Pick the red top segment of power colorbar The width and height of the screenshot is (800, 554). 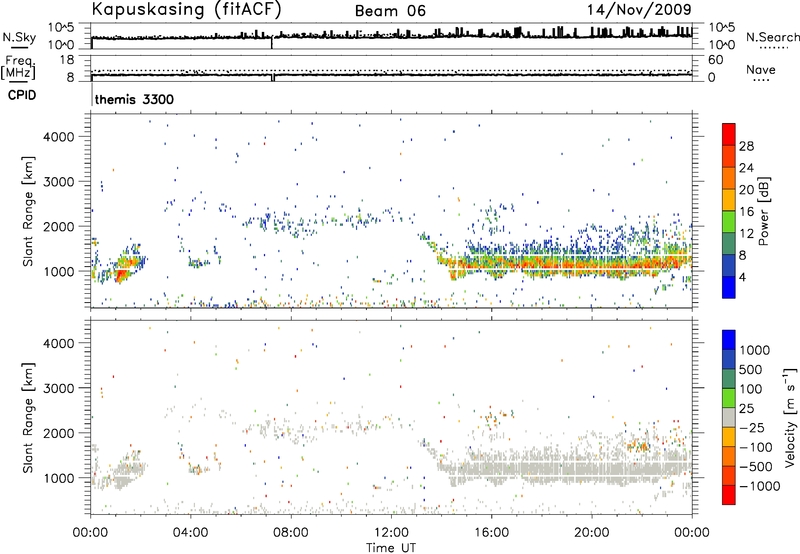tap(729, 134)
